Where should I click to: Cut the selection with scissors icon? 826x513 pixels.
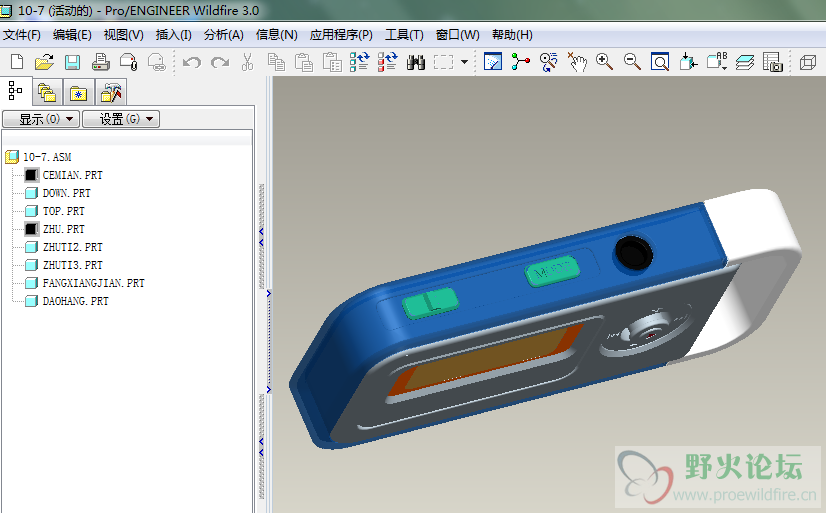click(x=247, y=62)
